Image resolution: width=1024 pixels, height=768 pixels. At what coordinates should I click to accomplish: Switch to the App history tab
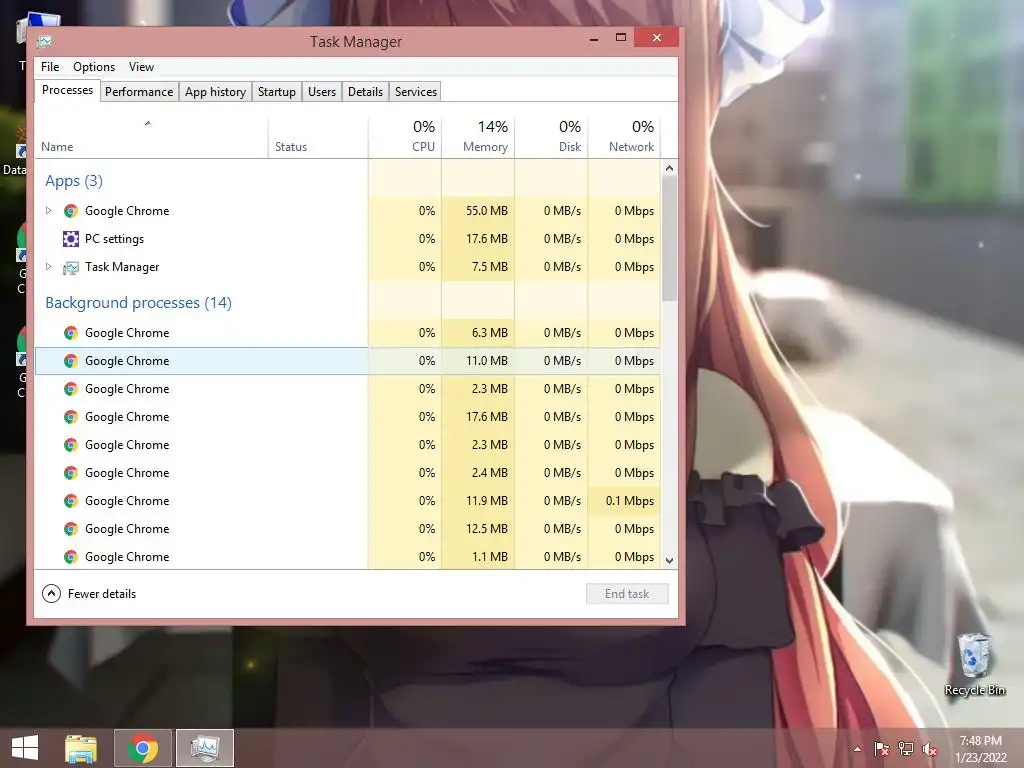coord(216,91)
